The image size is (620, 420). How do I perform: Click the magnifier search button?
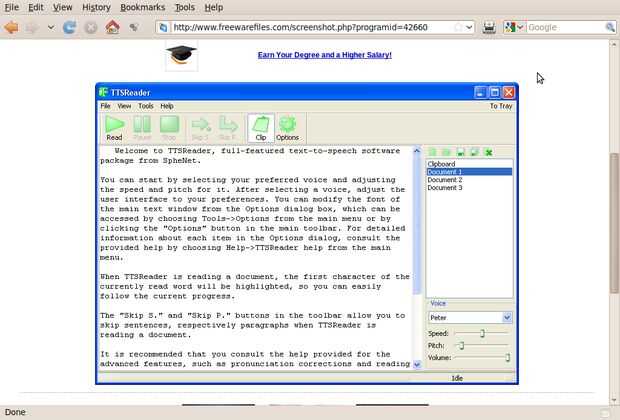click(x=610, y=27)
